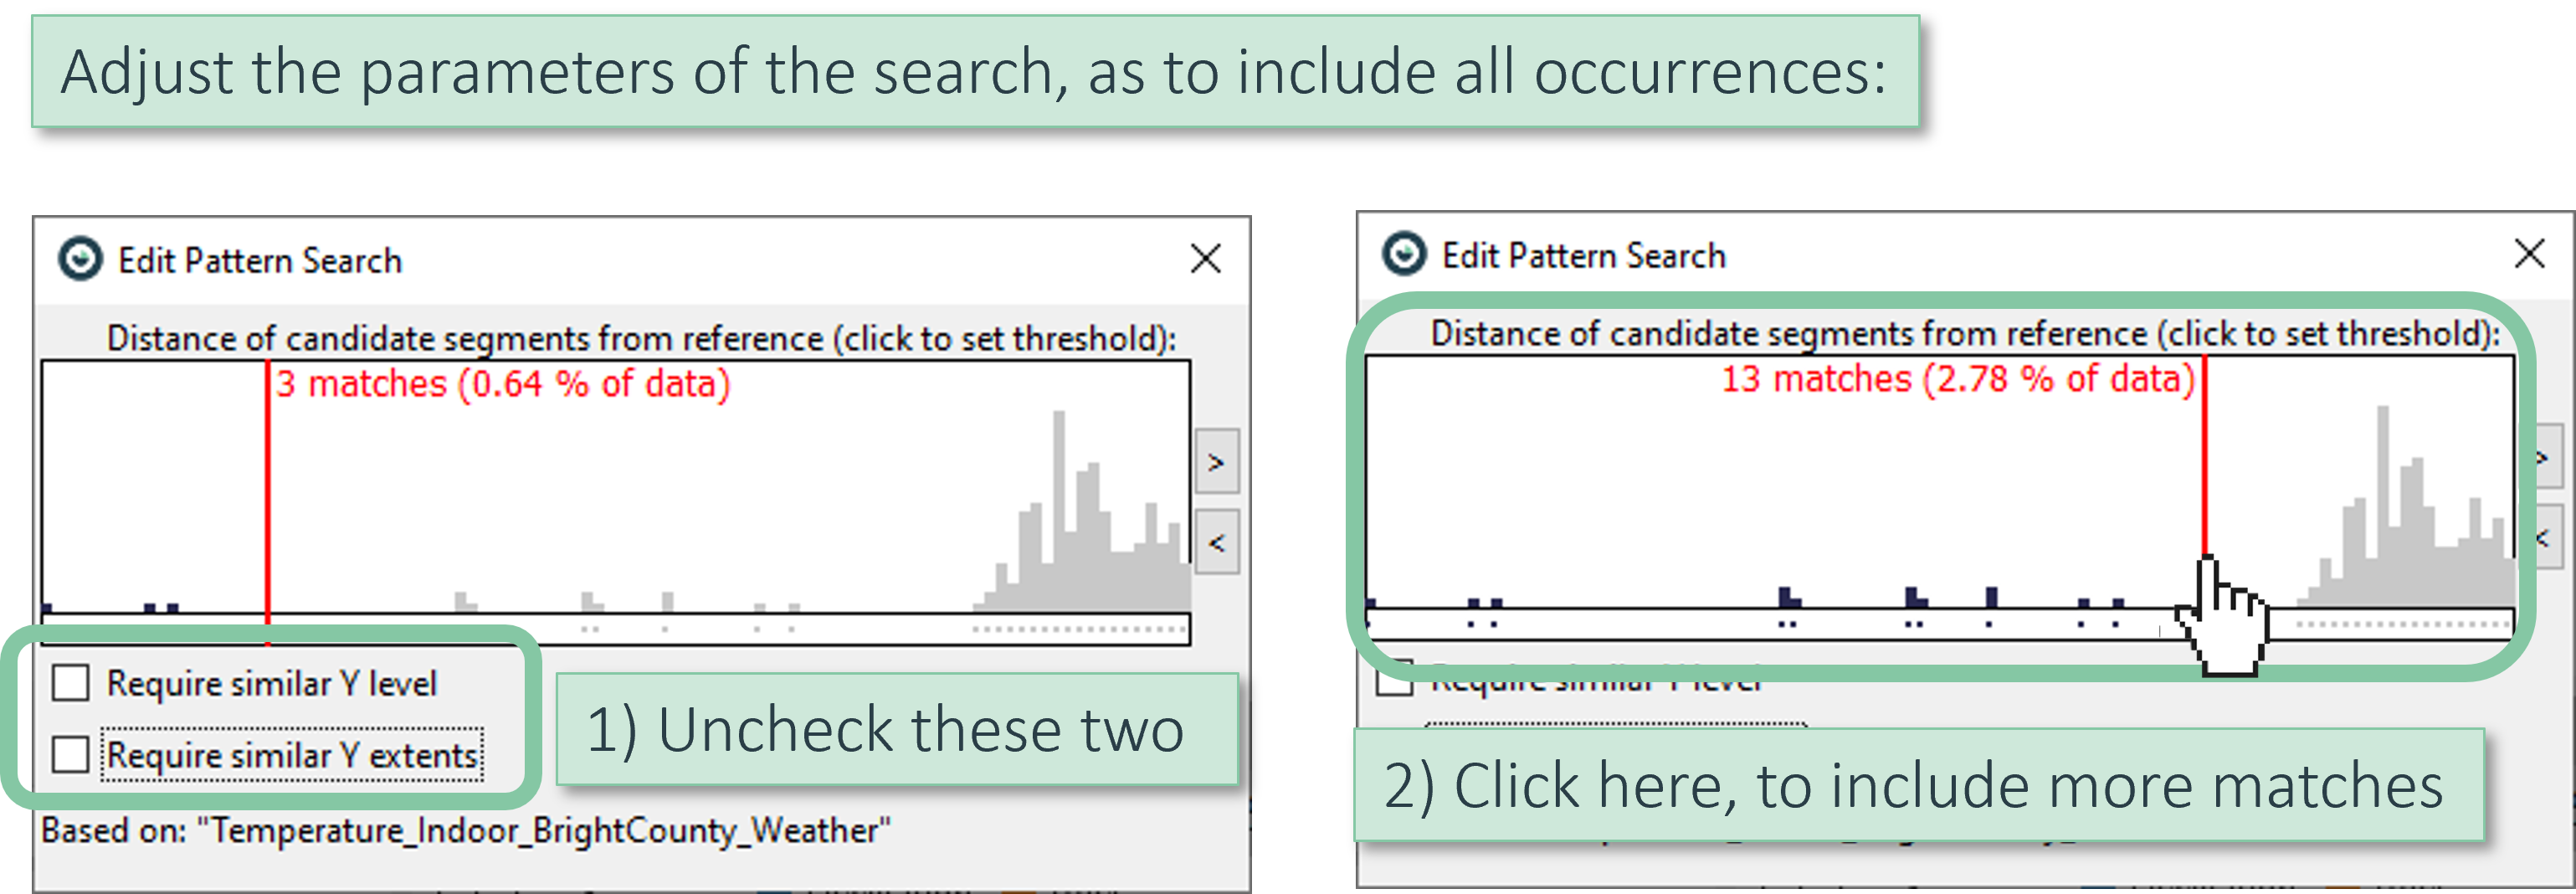Click the '3 matches (0.64 % of data)' label
Screen dimensions: 2576x894
tap(503, 384)
